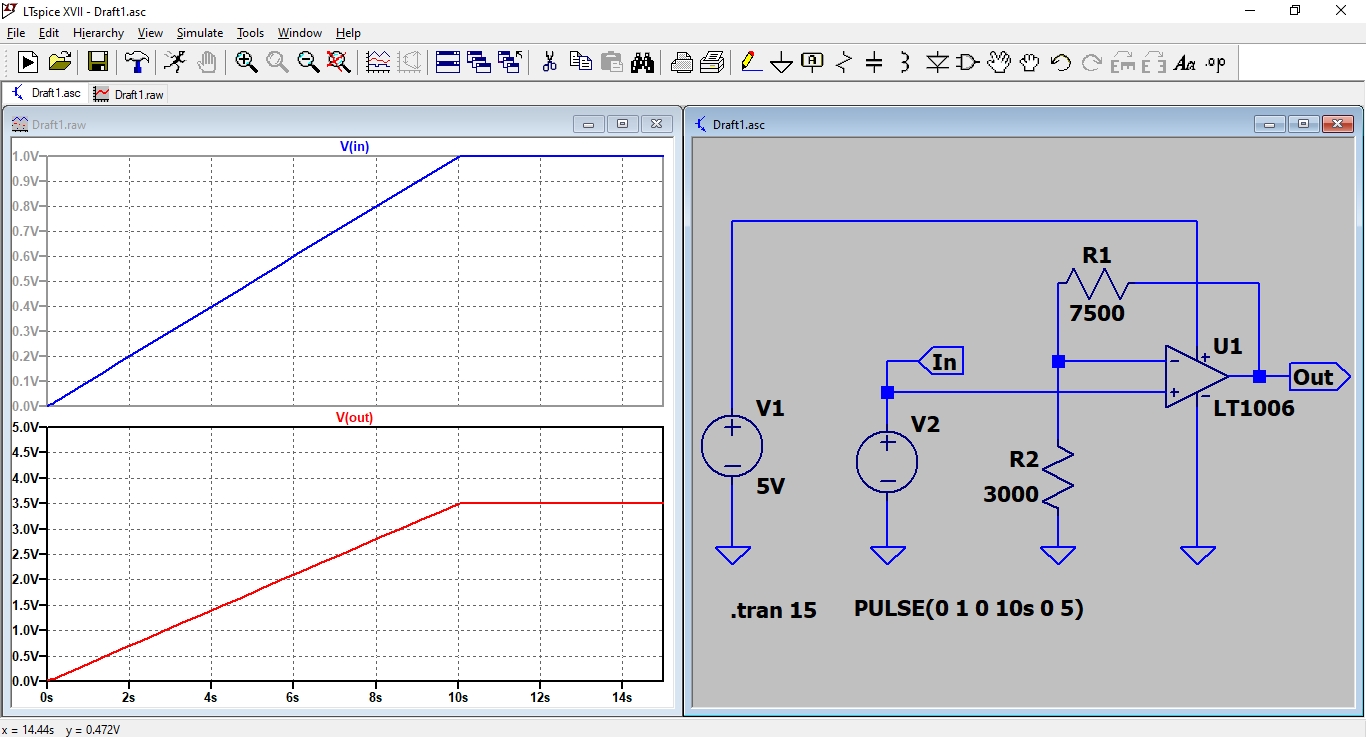Open the Component gate icon
1366x737 pixels.
[x=967, y=62]
